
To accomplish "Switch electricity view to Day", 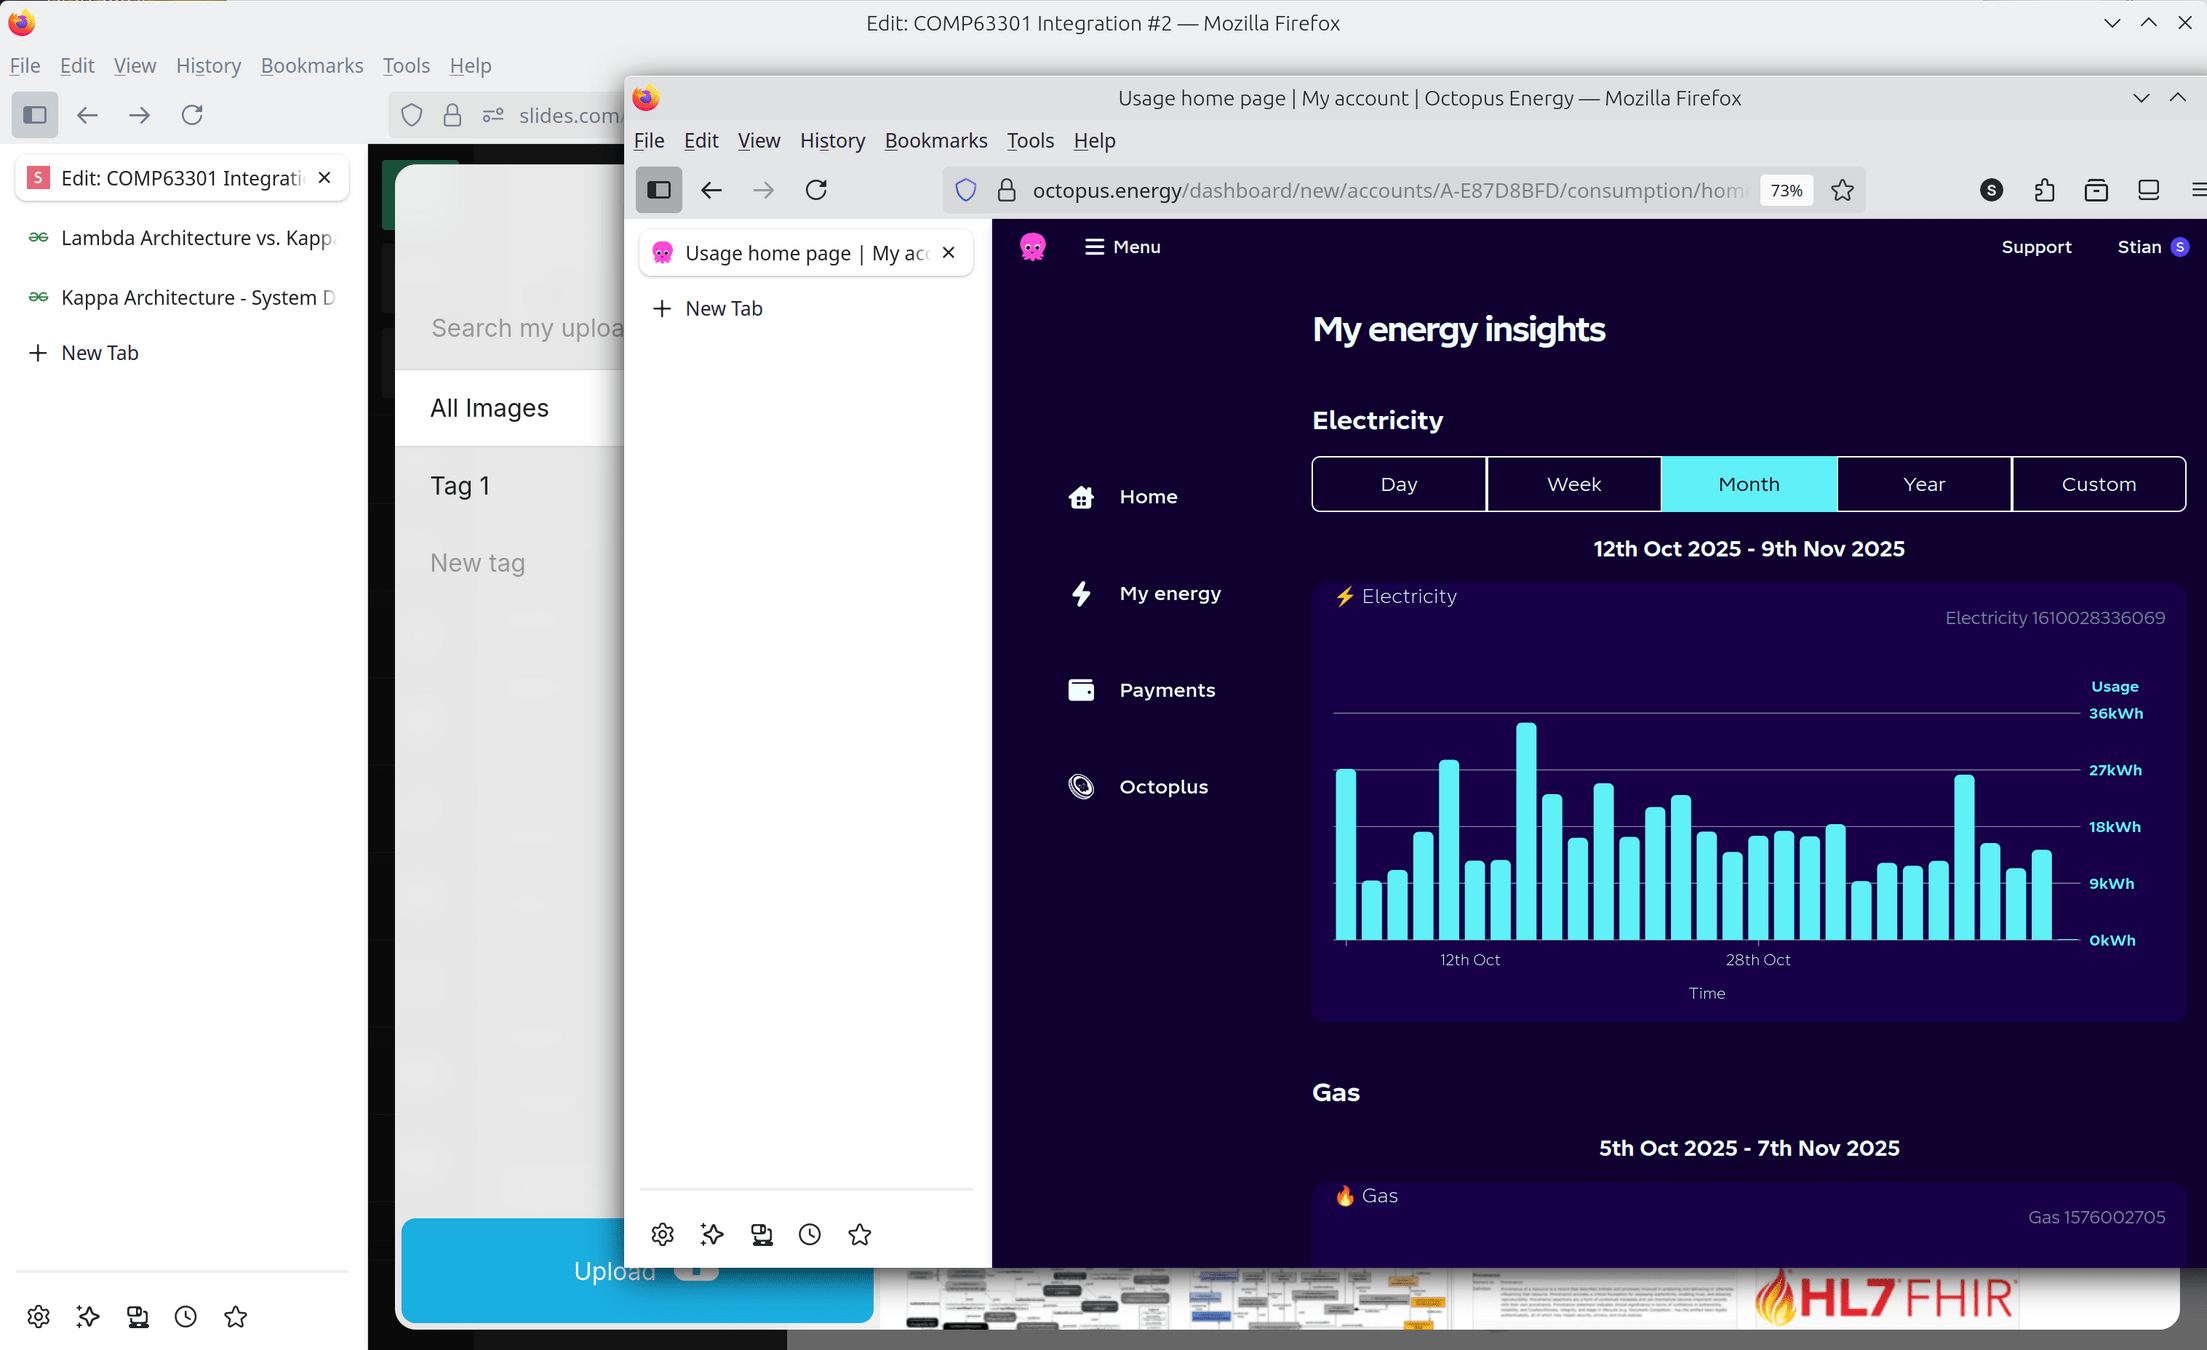I will [x=1398, y=484].
